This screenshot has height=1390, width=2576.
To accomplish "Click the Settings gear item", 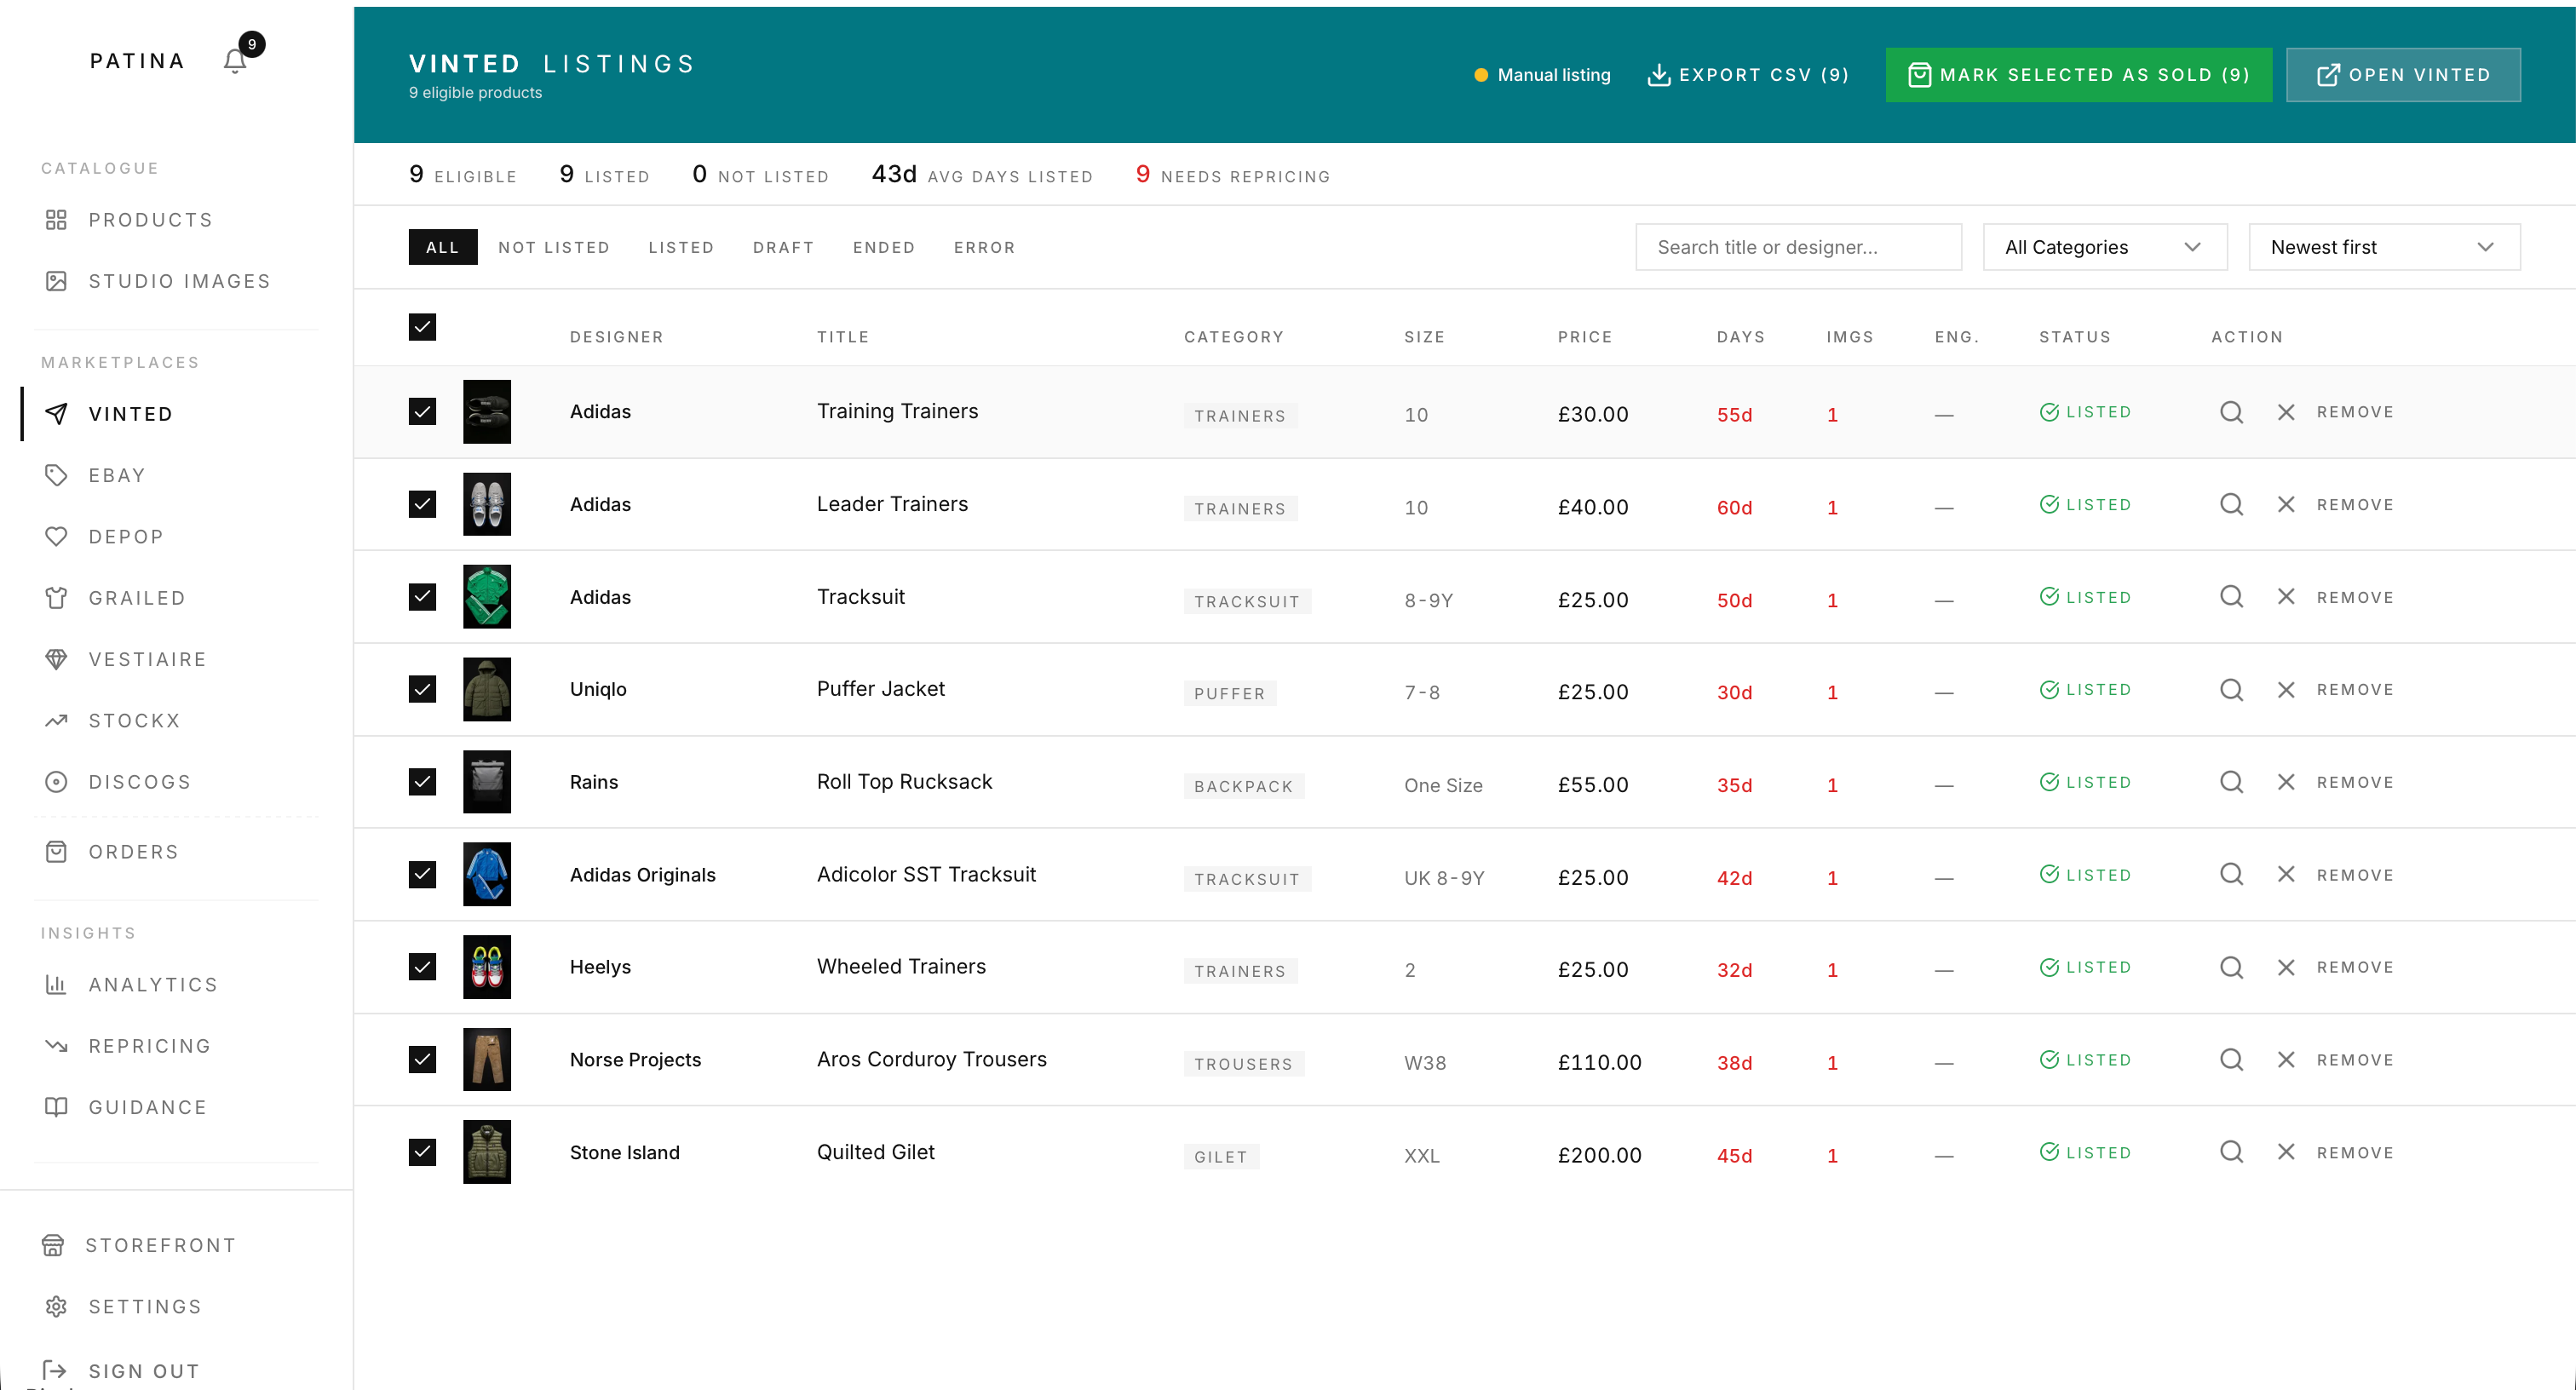I will (x=144, y=1306).
